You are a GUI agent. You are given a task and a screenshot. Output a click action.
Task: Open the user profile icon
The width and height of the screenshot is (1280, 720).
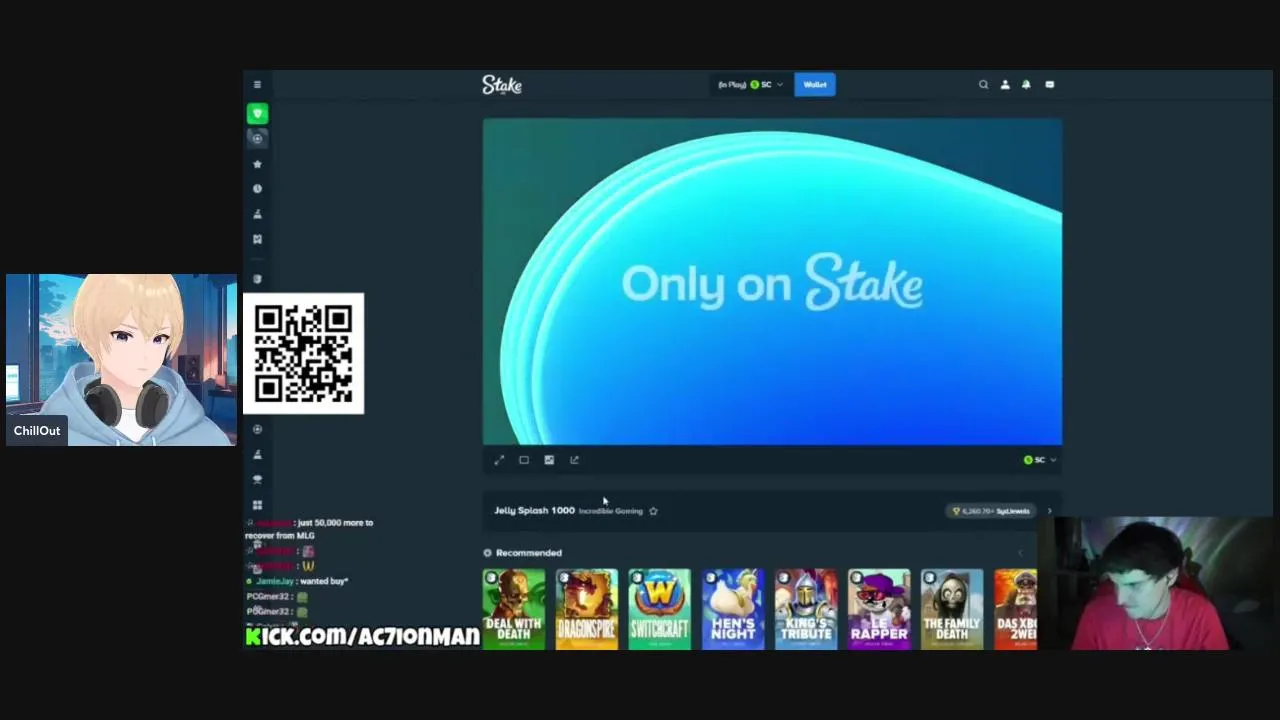(1005, 85)
